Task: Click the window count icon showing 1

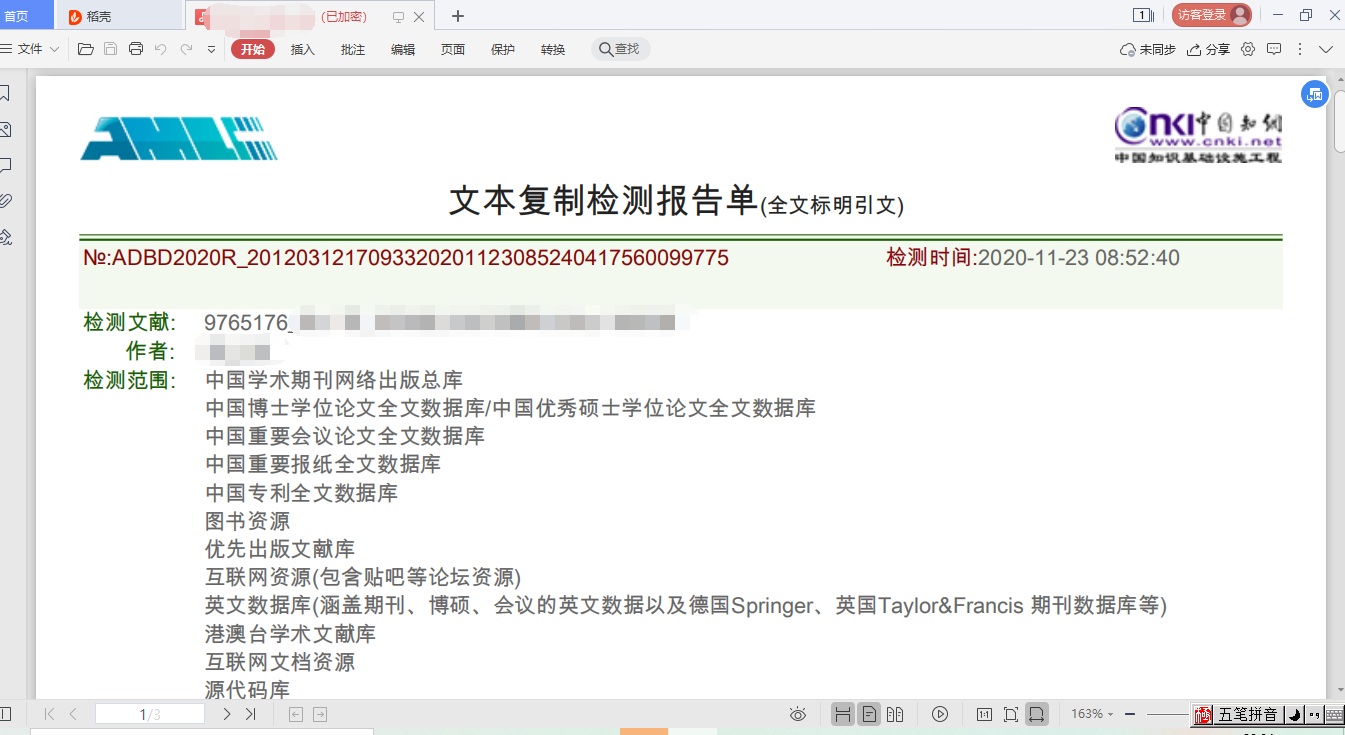Action: tap(1143, 15)
